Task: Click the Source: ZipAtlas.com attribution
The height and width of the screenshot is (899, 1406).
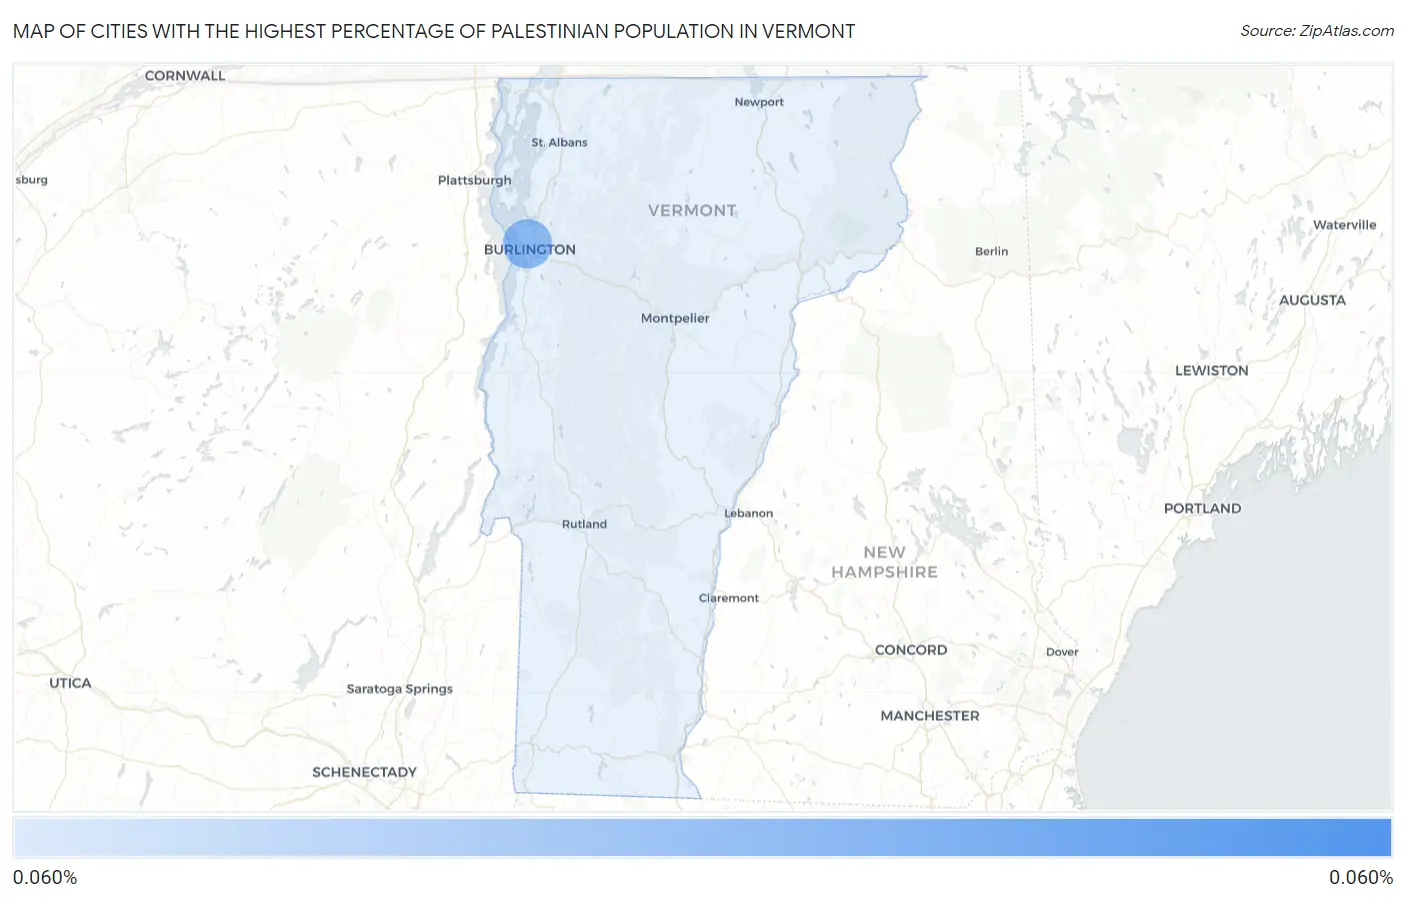Action: coord(1317,31)
